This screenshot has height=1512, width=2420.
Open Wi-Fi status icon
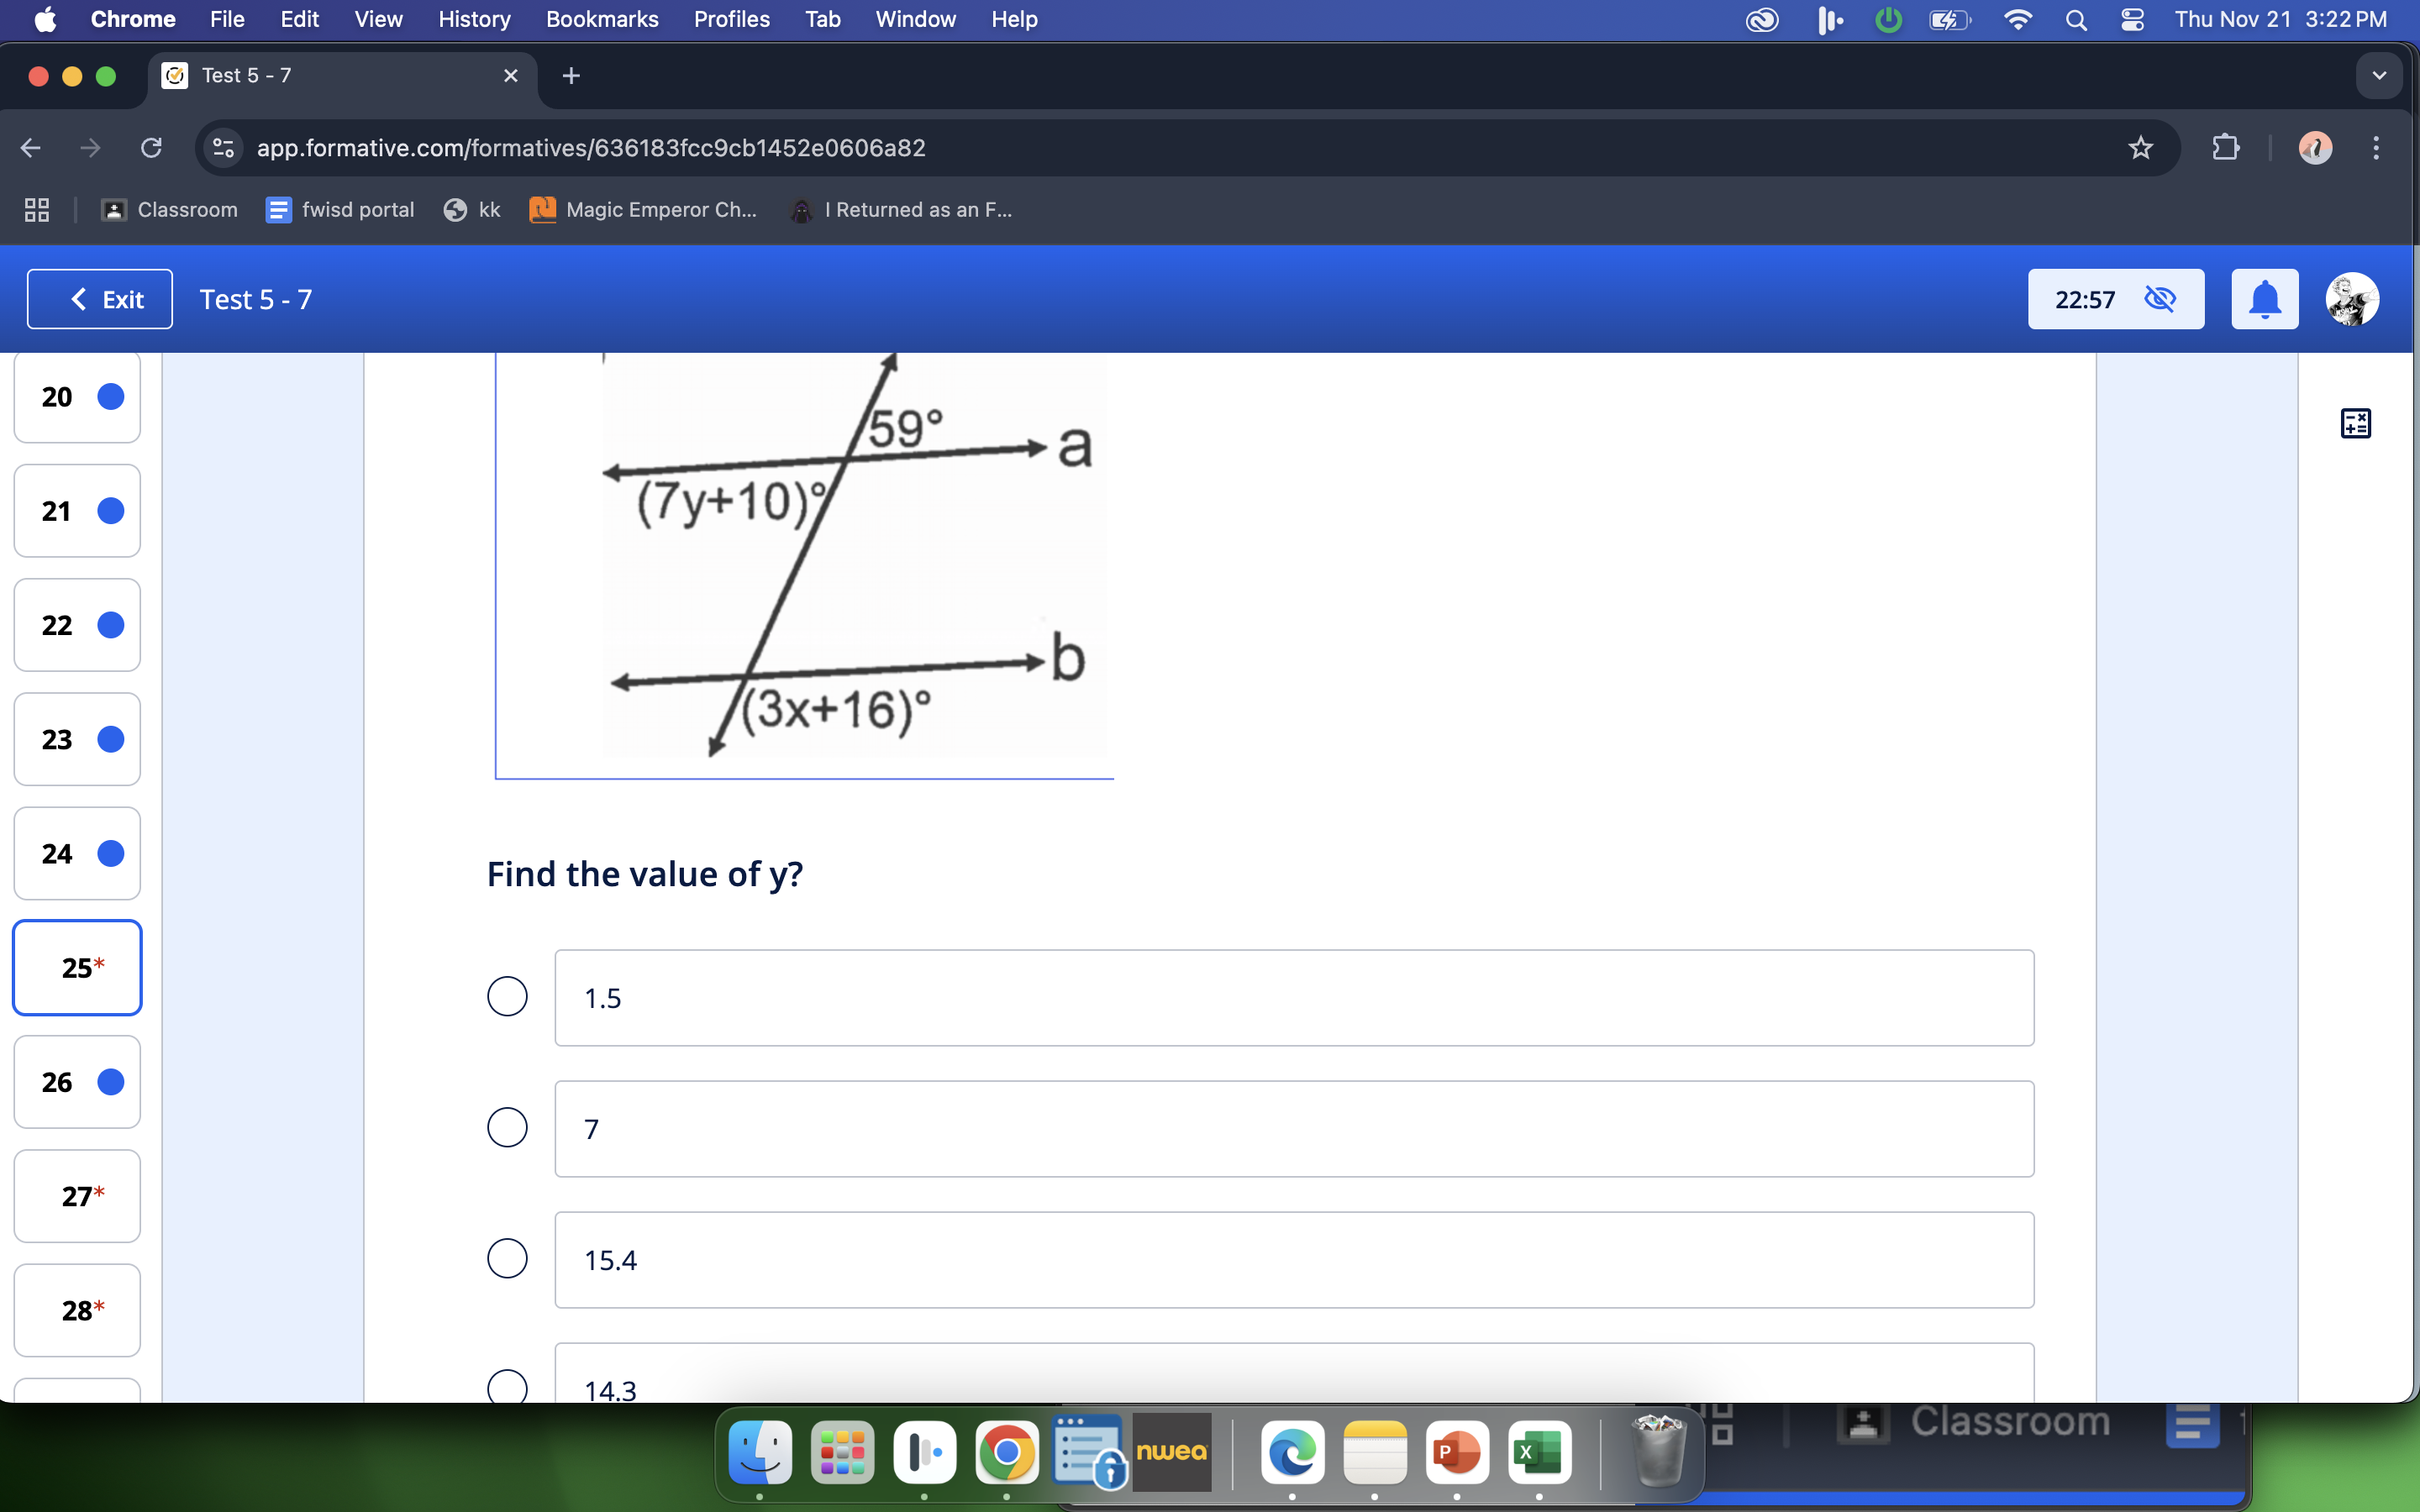click(2018, 20)
